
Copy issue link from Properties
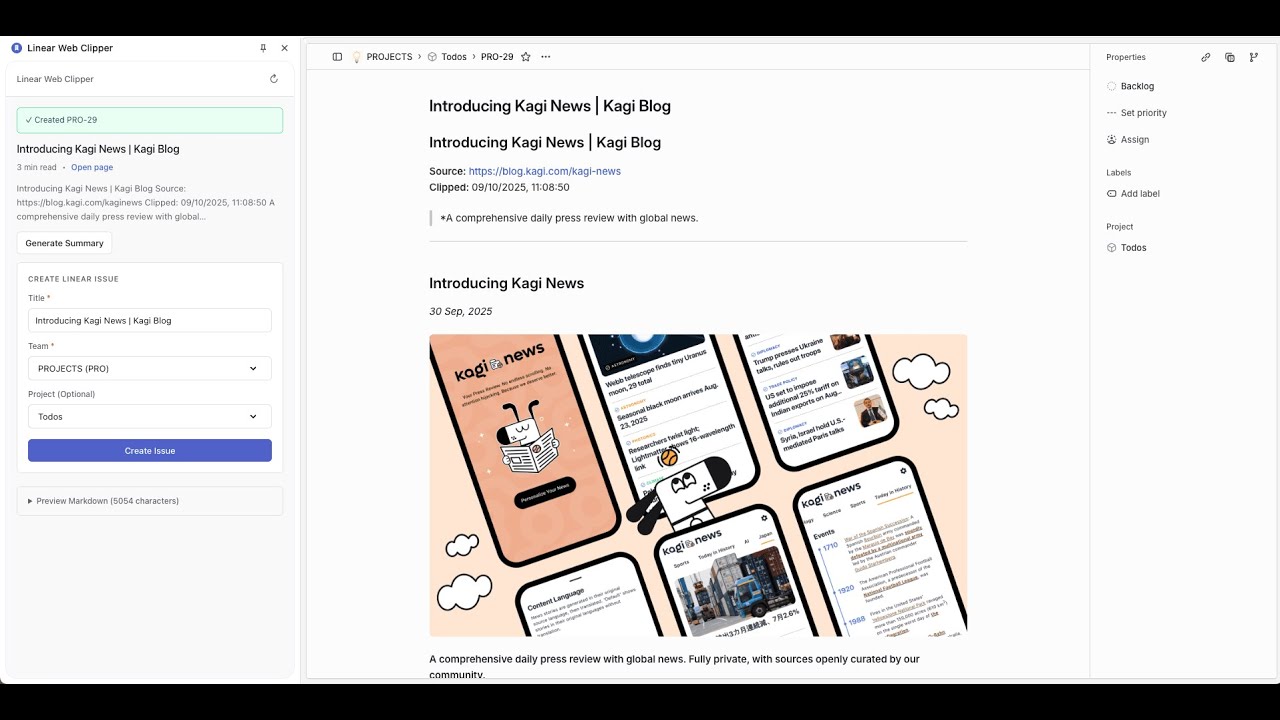tap(1206, 58)
